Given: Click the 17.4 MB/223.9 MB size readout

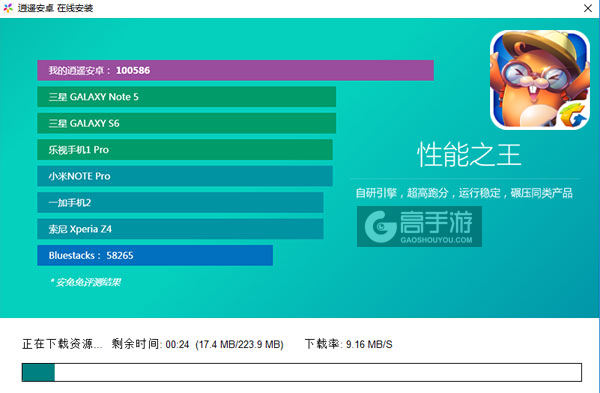Looking at the screenshot, I should [x=240, y=344].
